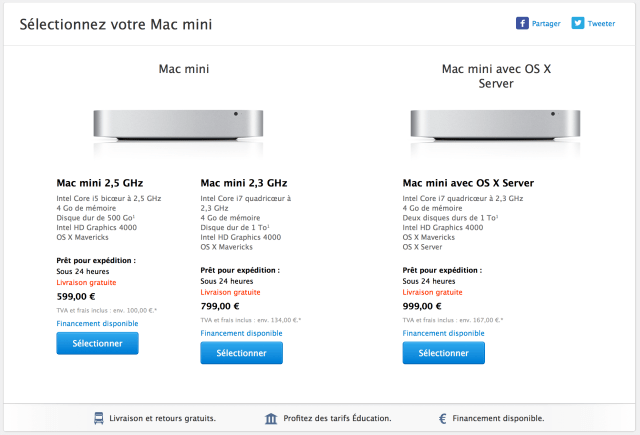640x435 pixels.
Task: Click the Education building icon
Action: 272,418
